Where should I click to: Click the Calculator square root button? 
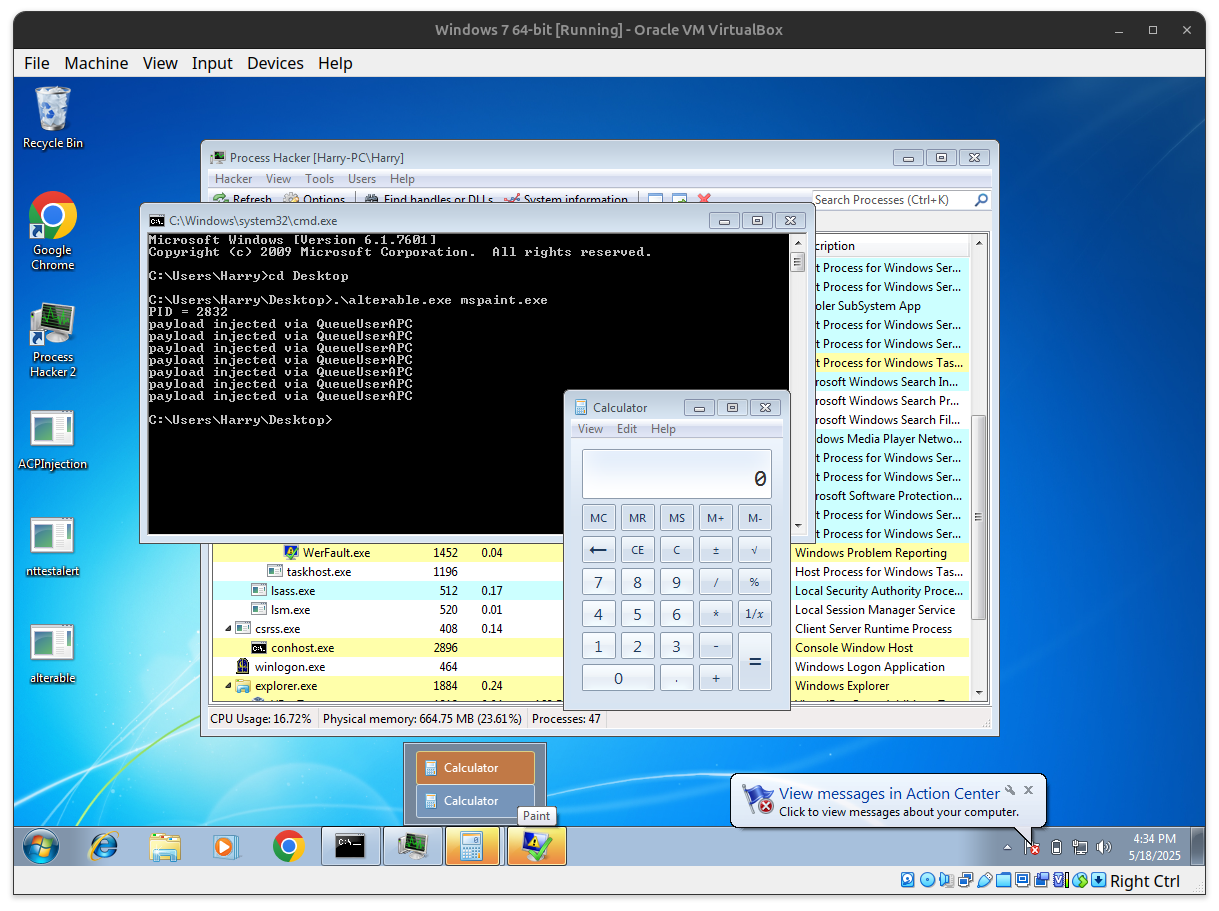754,550
